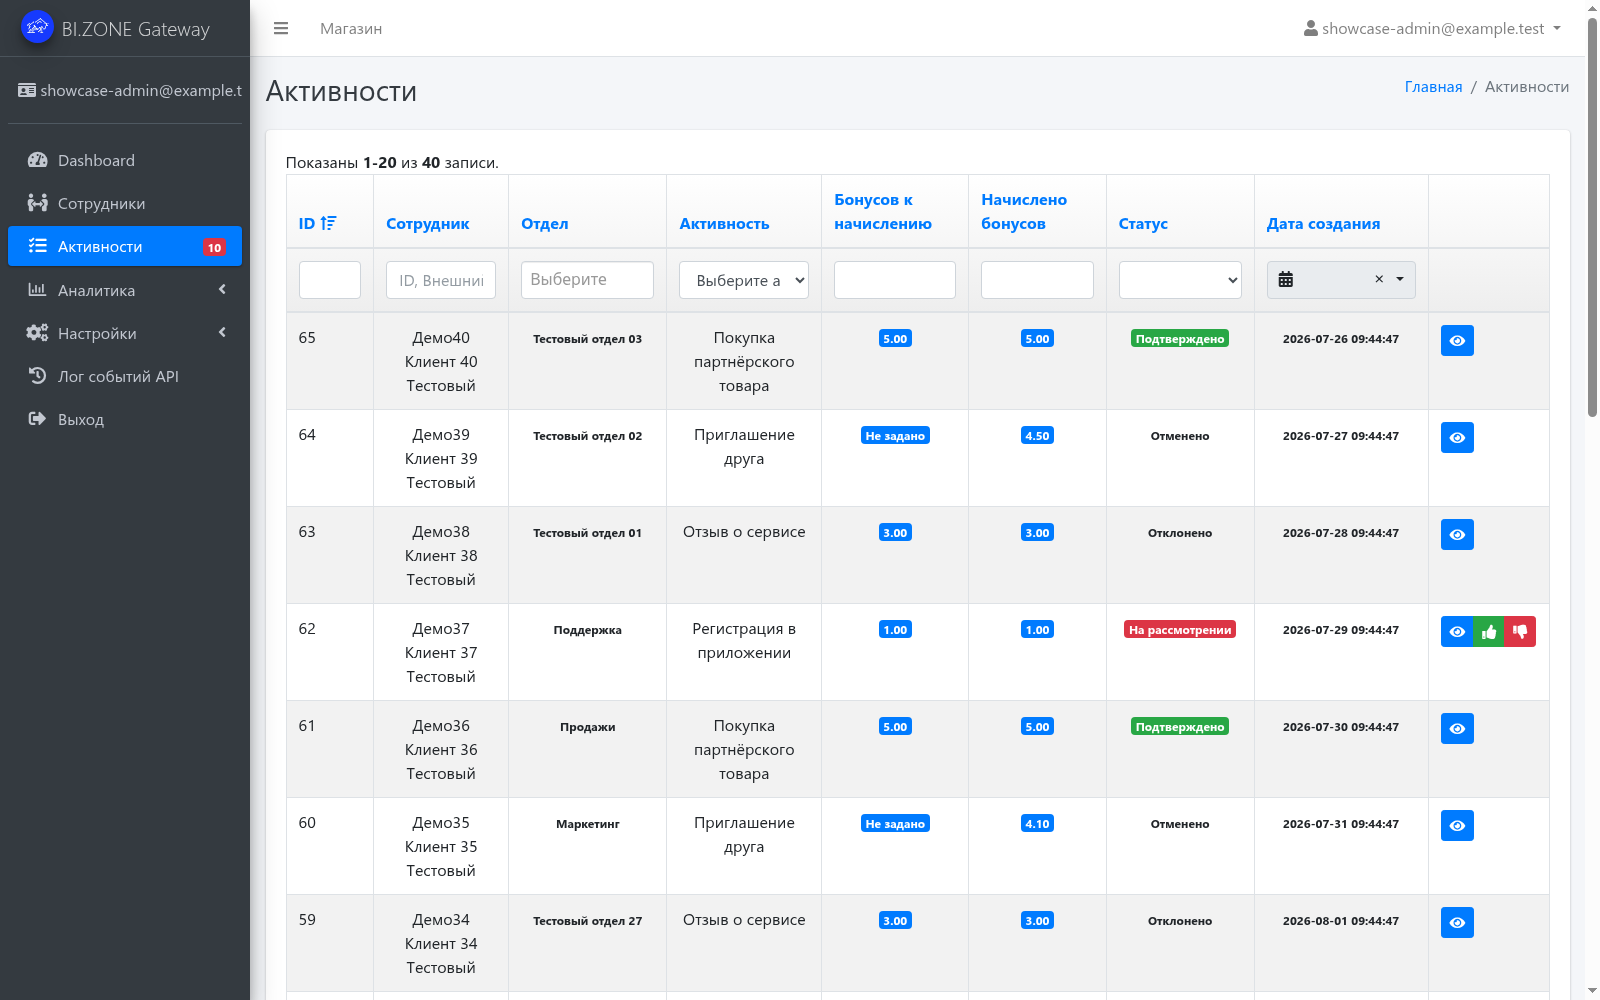Reject activity 62 with thumbs down

1520,632
